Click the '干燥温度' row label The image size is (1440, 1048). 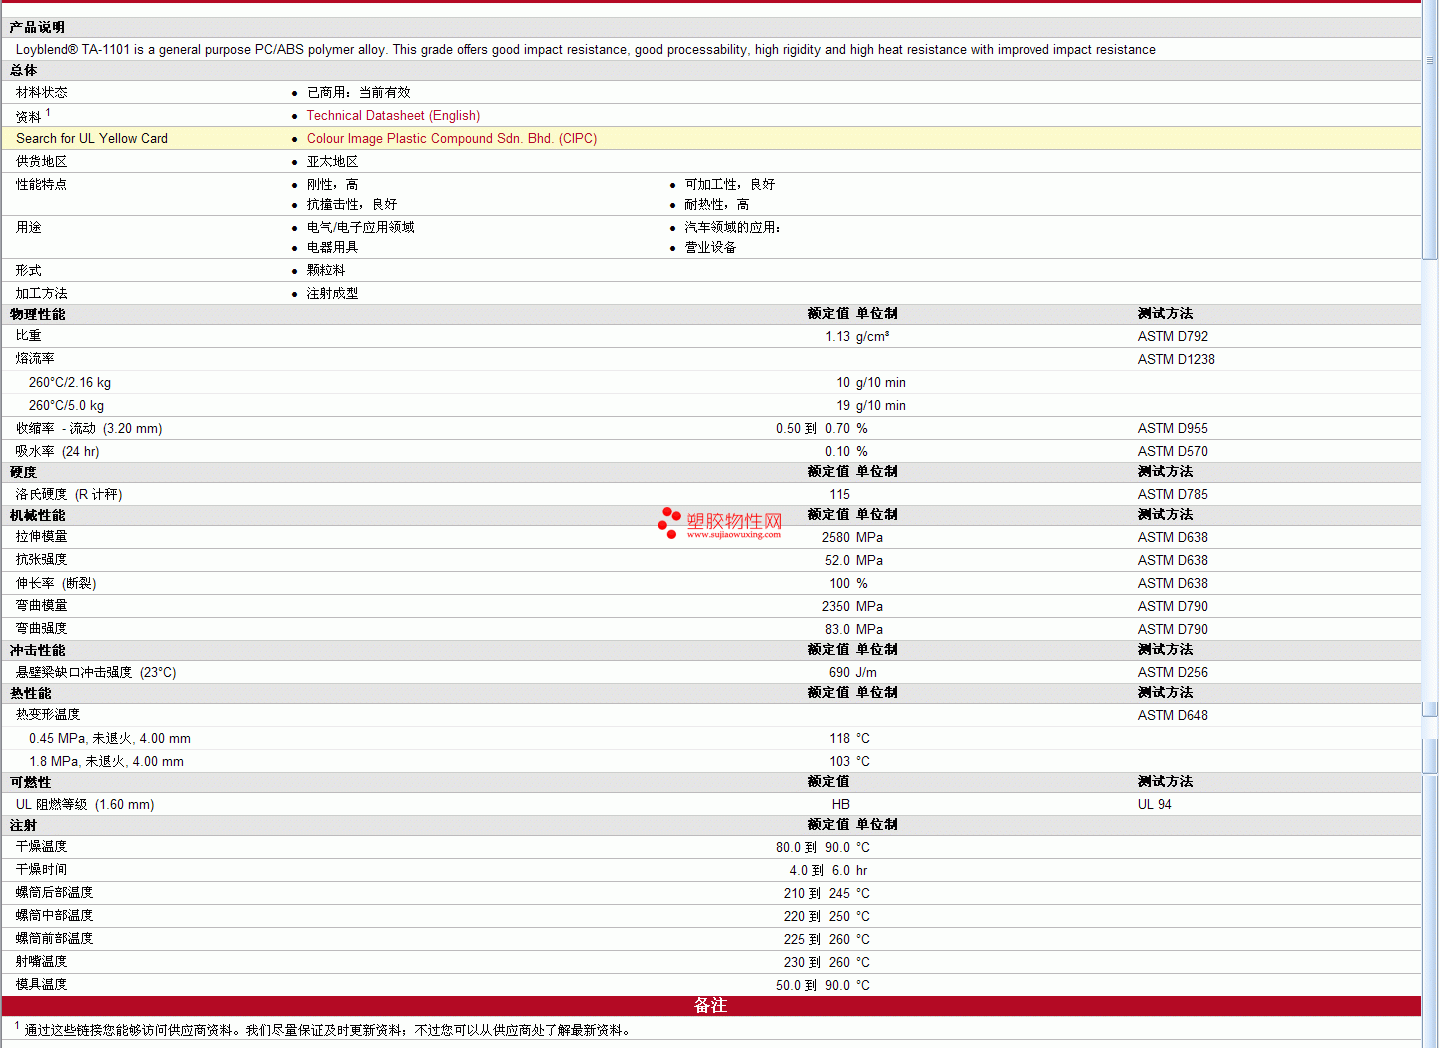(41, 847)
